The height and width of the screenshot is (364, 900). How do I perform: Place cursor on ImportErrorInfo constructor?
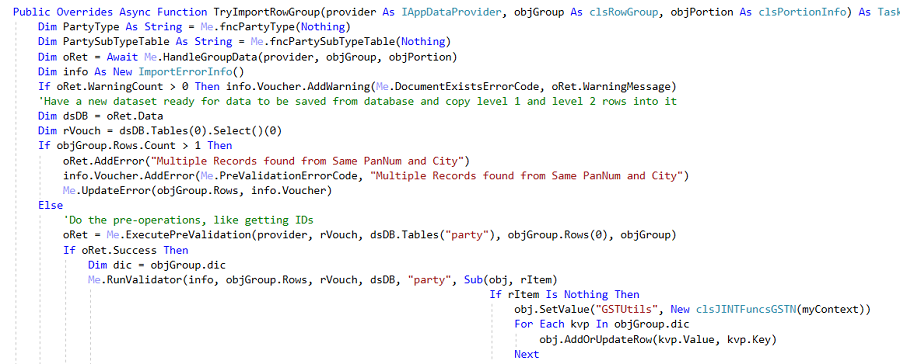185,72
